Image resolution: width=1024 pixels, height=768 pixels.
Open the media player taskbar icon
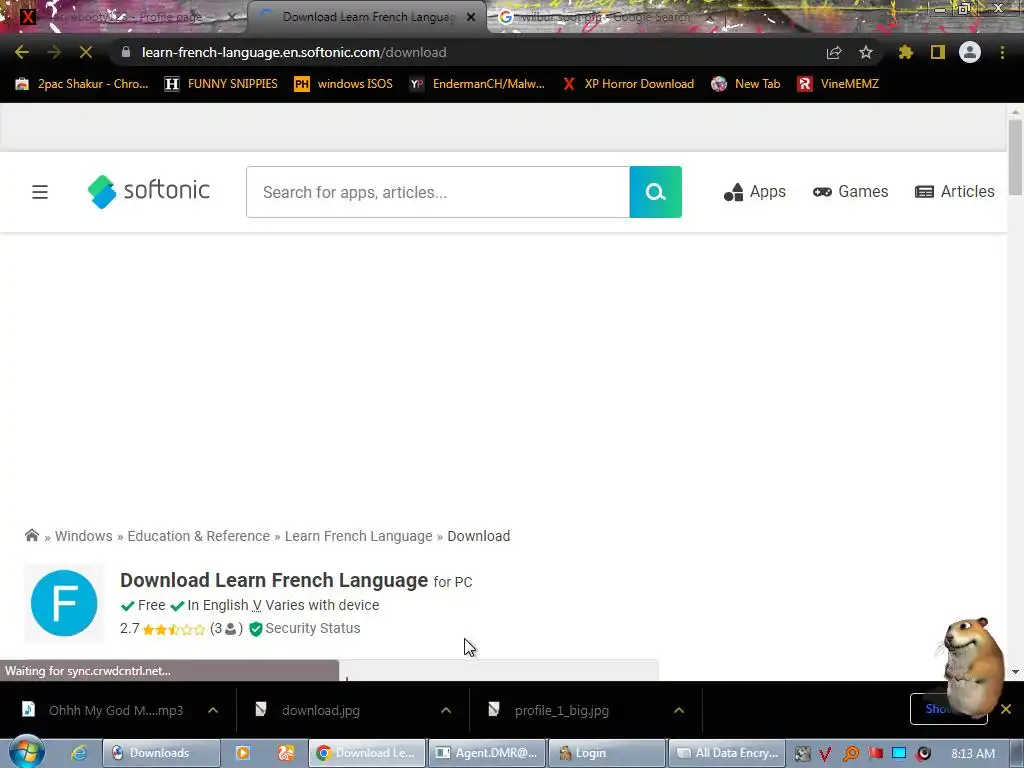tap(242, 753)
